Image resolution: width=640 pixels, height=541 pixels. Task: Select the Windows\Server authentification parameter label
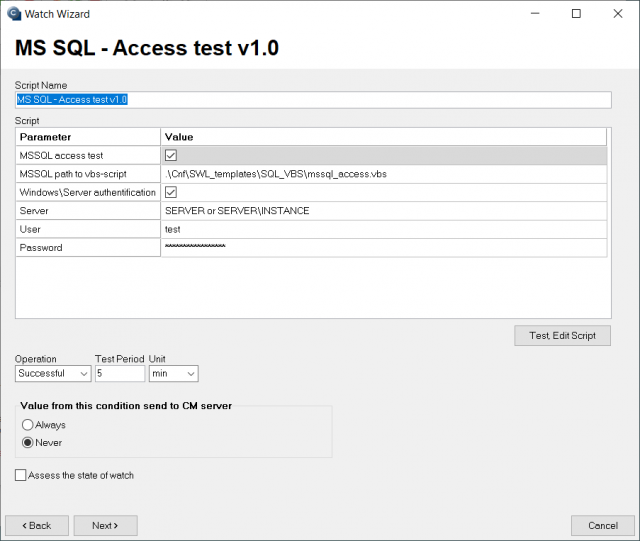88,192
